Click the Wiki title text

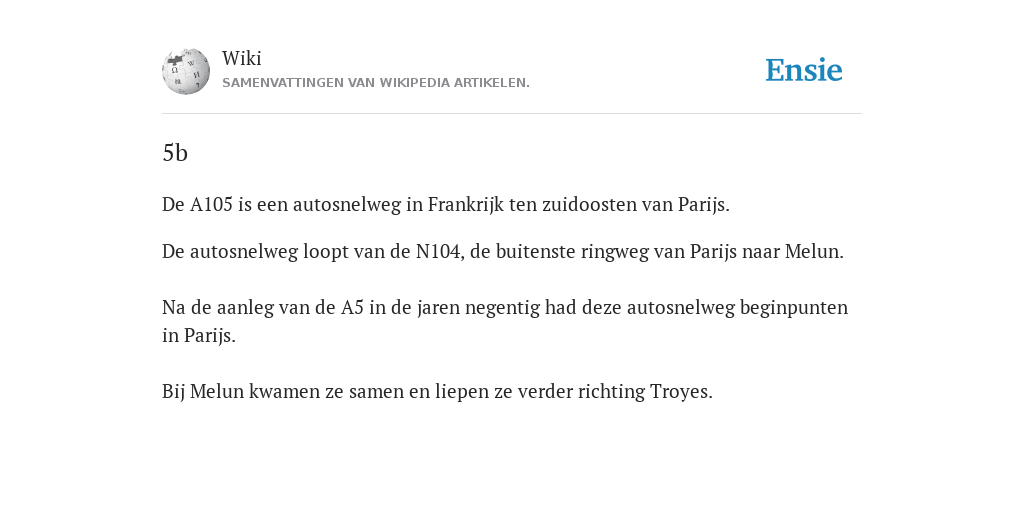242,58
